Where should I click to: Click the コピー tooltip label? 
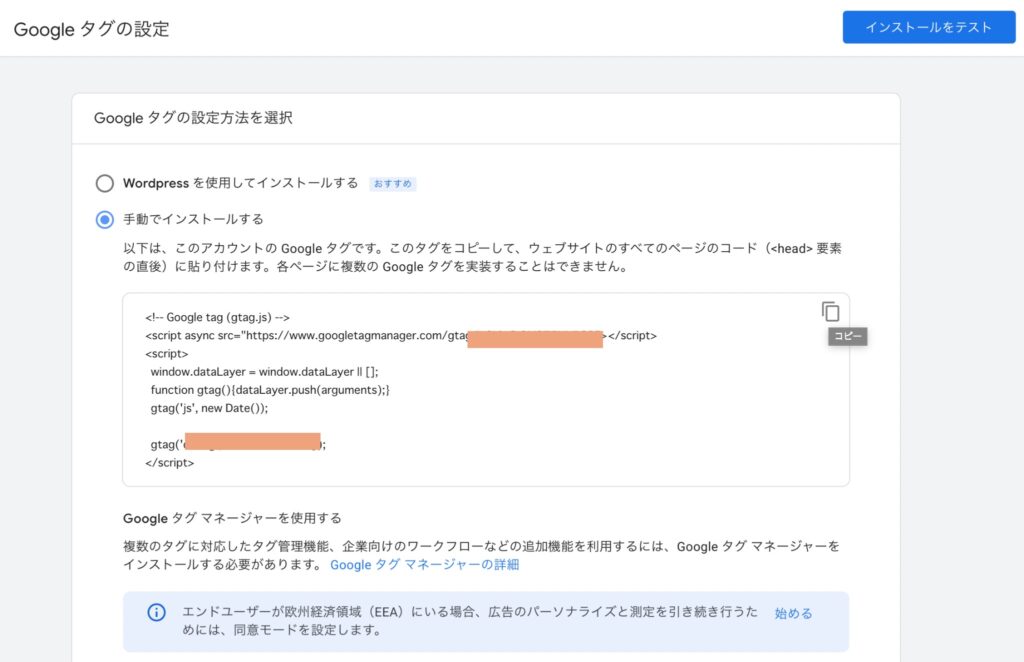pos(848,336)
